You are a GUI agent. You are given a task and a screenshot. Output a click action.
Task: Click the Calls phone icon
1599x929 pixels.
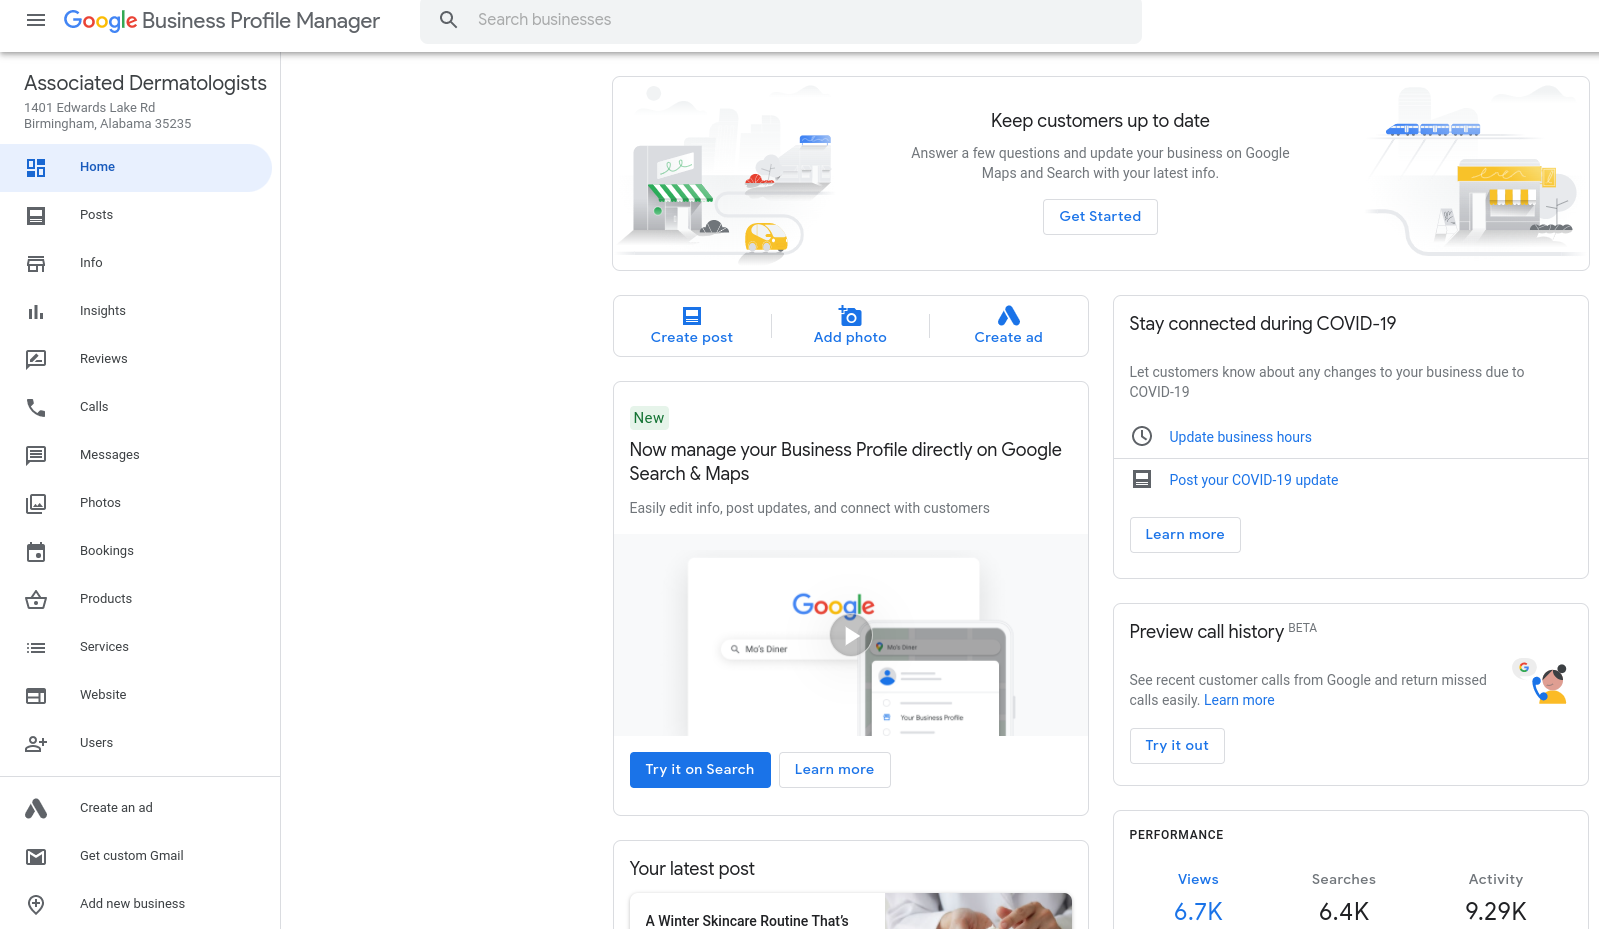pos(36,408)
